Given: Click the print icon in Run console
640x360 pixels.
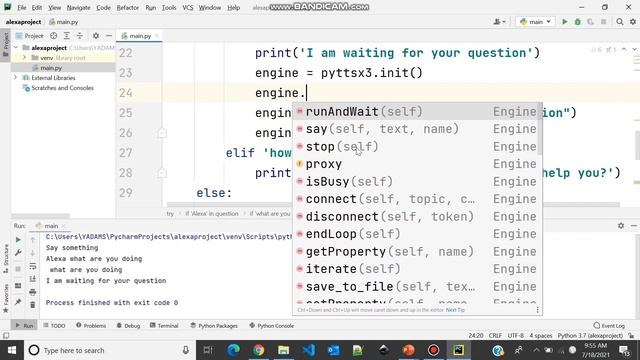Looking at the screenshot, I should 33,292.
